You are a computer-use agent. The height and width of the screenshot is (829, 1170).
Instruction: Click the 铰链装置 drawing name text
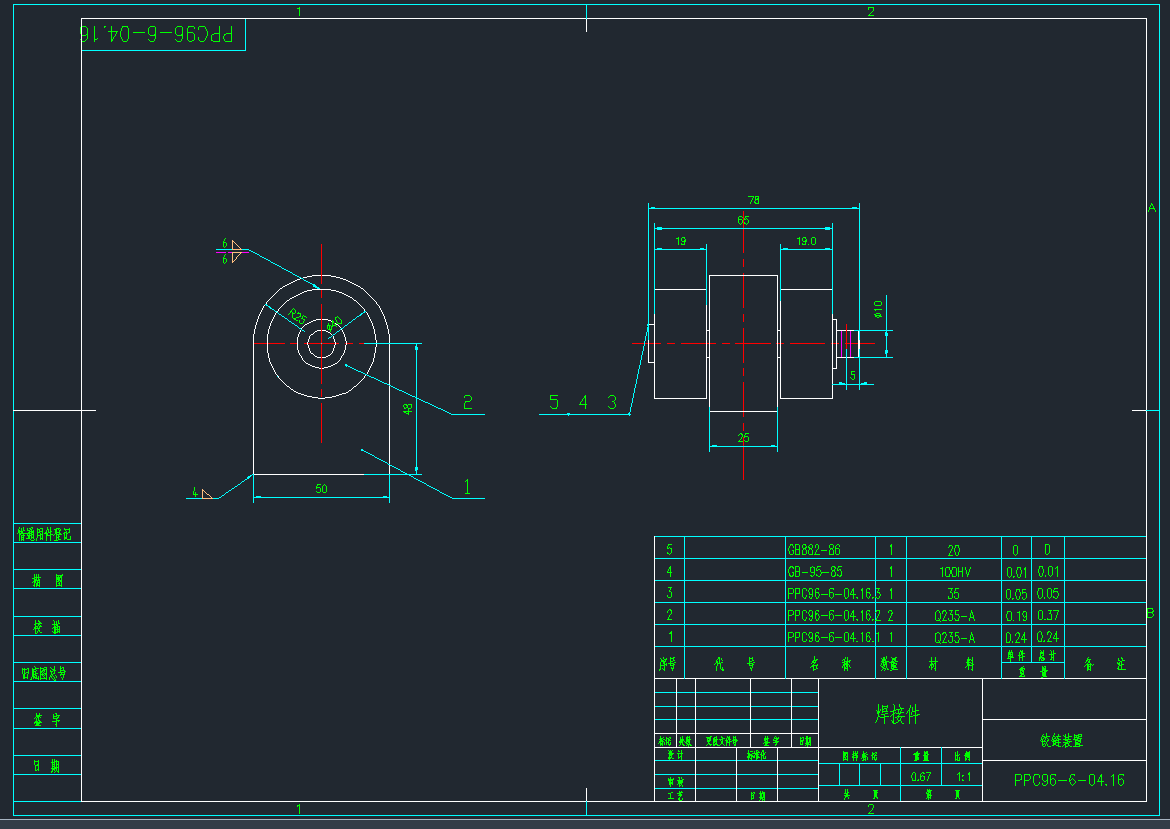1061,741
